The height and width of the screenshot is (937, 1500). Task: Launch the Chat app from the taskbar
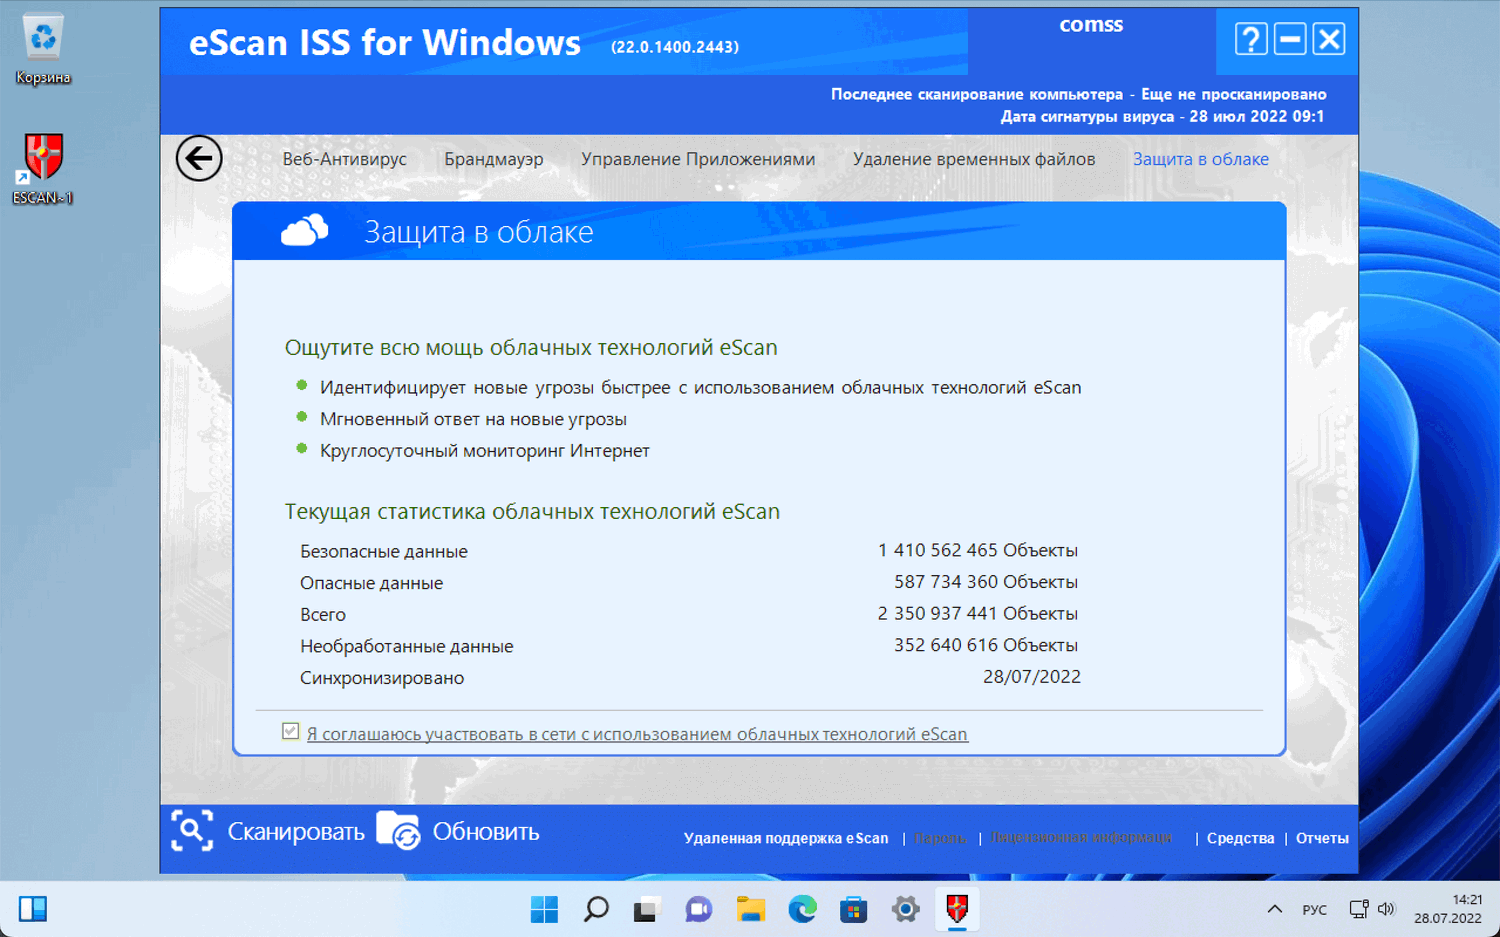[698, 909]
